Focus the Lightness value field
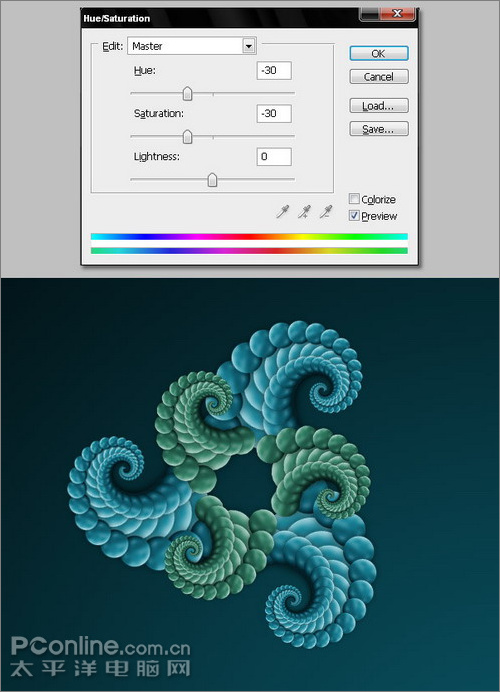This screenshot has width=500, height=692. [x=274, y=157]
